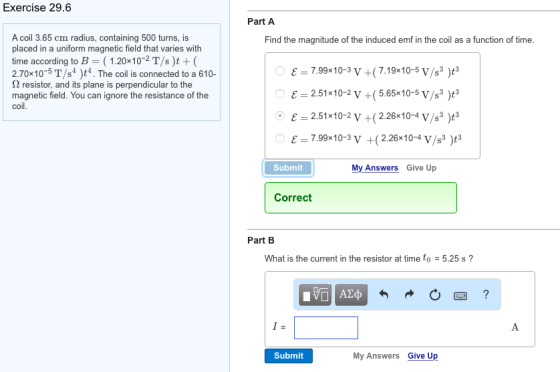Viewport: 560px width, 372px height.
Task: Open My Answers in Part B
Action: tap(376, 356)
